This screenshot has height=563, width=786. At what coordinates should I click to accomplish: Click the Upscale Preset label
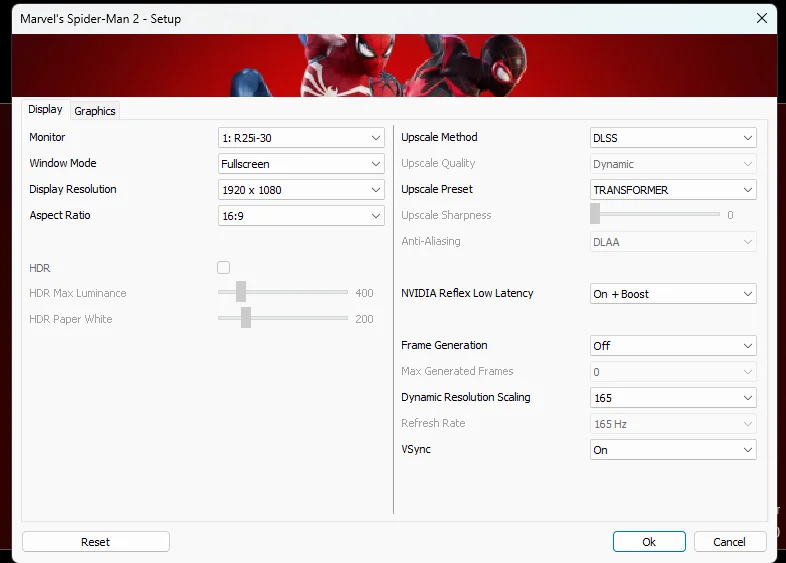[x=437, y=190]
